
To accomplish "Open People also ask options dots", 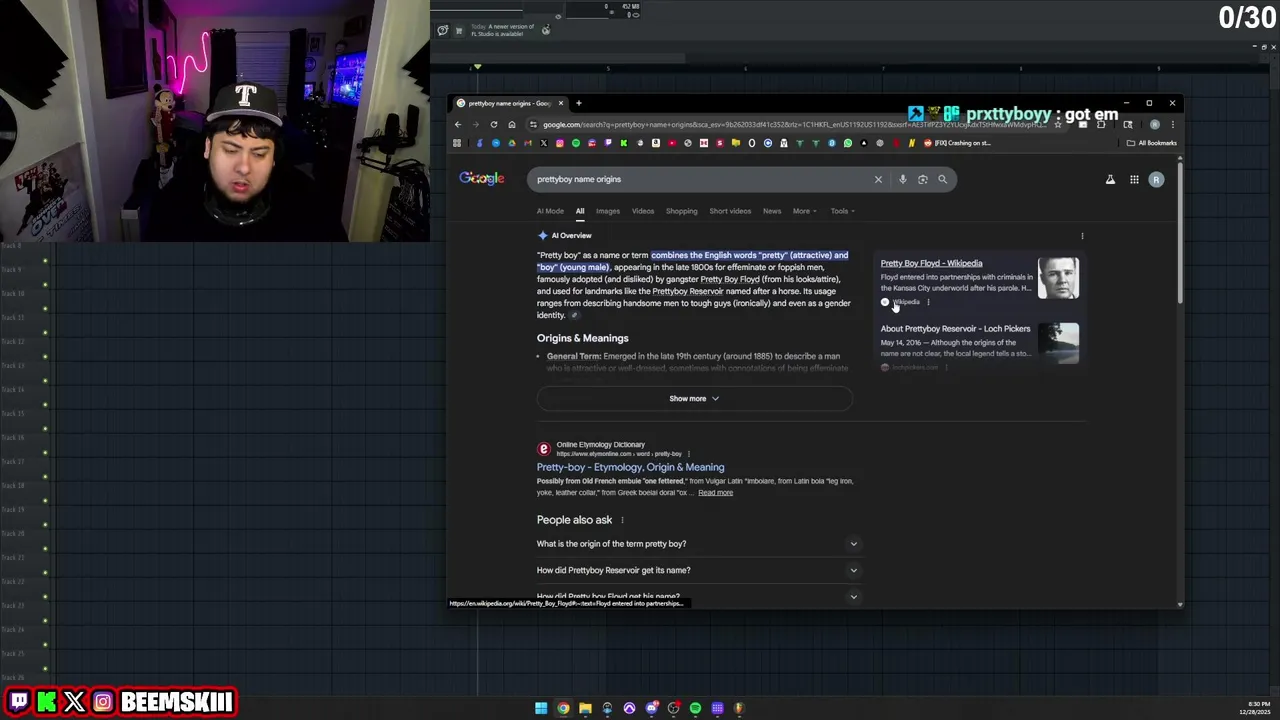I will coord(622,520).
